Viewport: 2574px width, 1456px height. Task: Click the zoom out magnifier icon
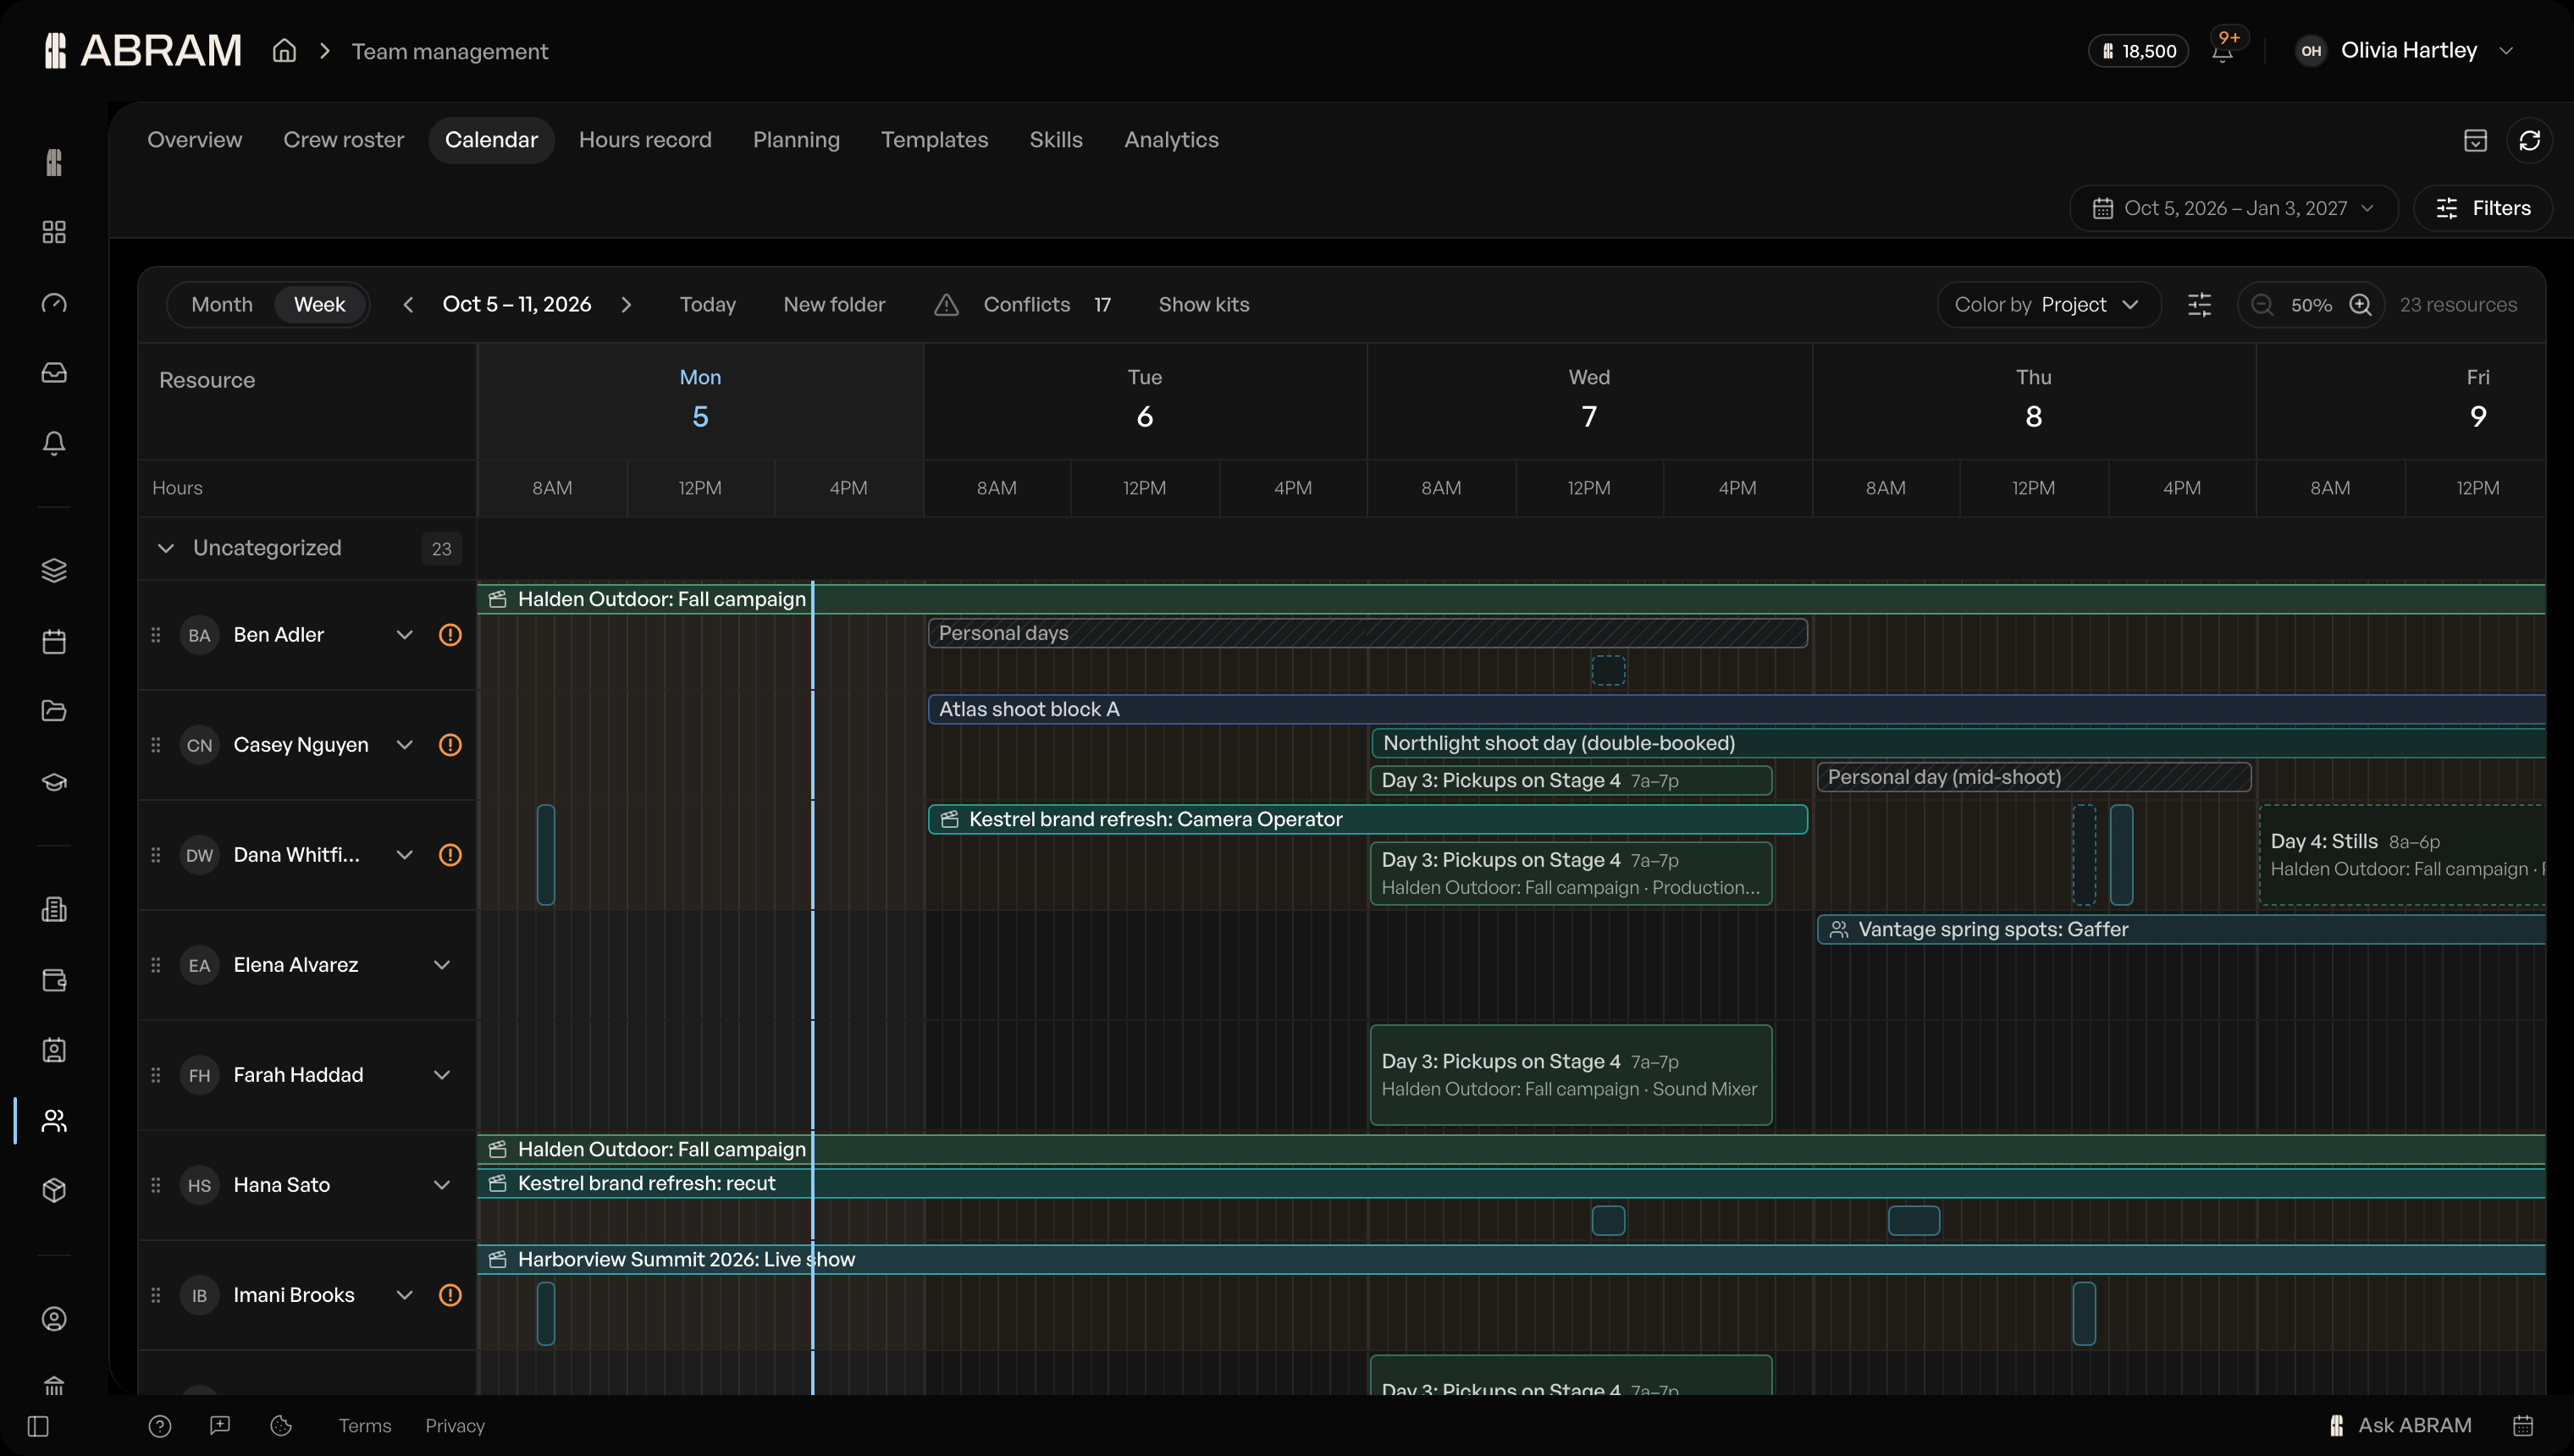pos(2262,305)
